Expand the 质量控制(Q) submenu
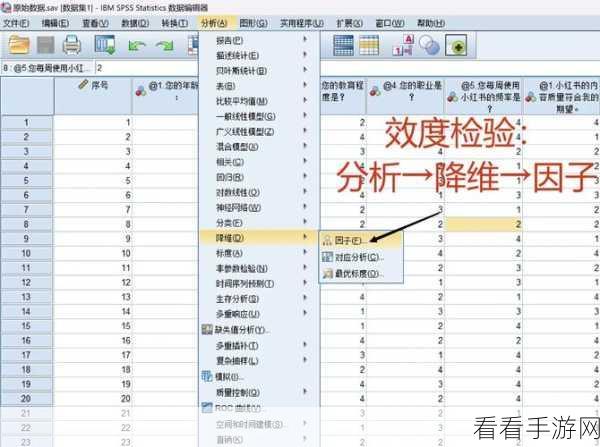Viewport: 600px width, 447px height. pyautogui.click(x=259, y=392)
